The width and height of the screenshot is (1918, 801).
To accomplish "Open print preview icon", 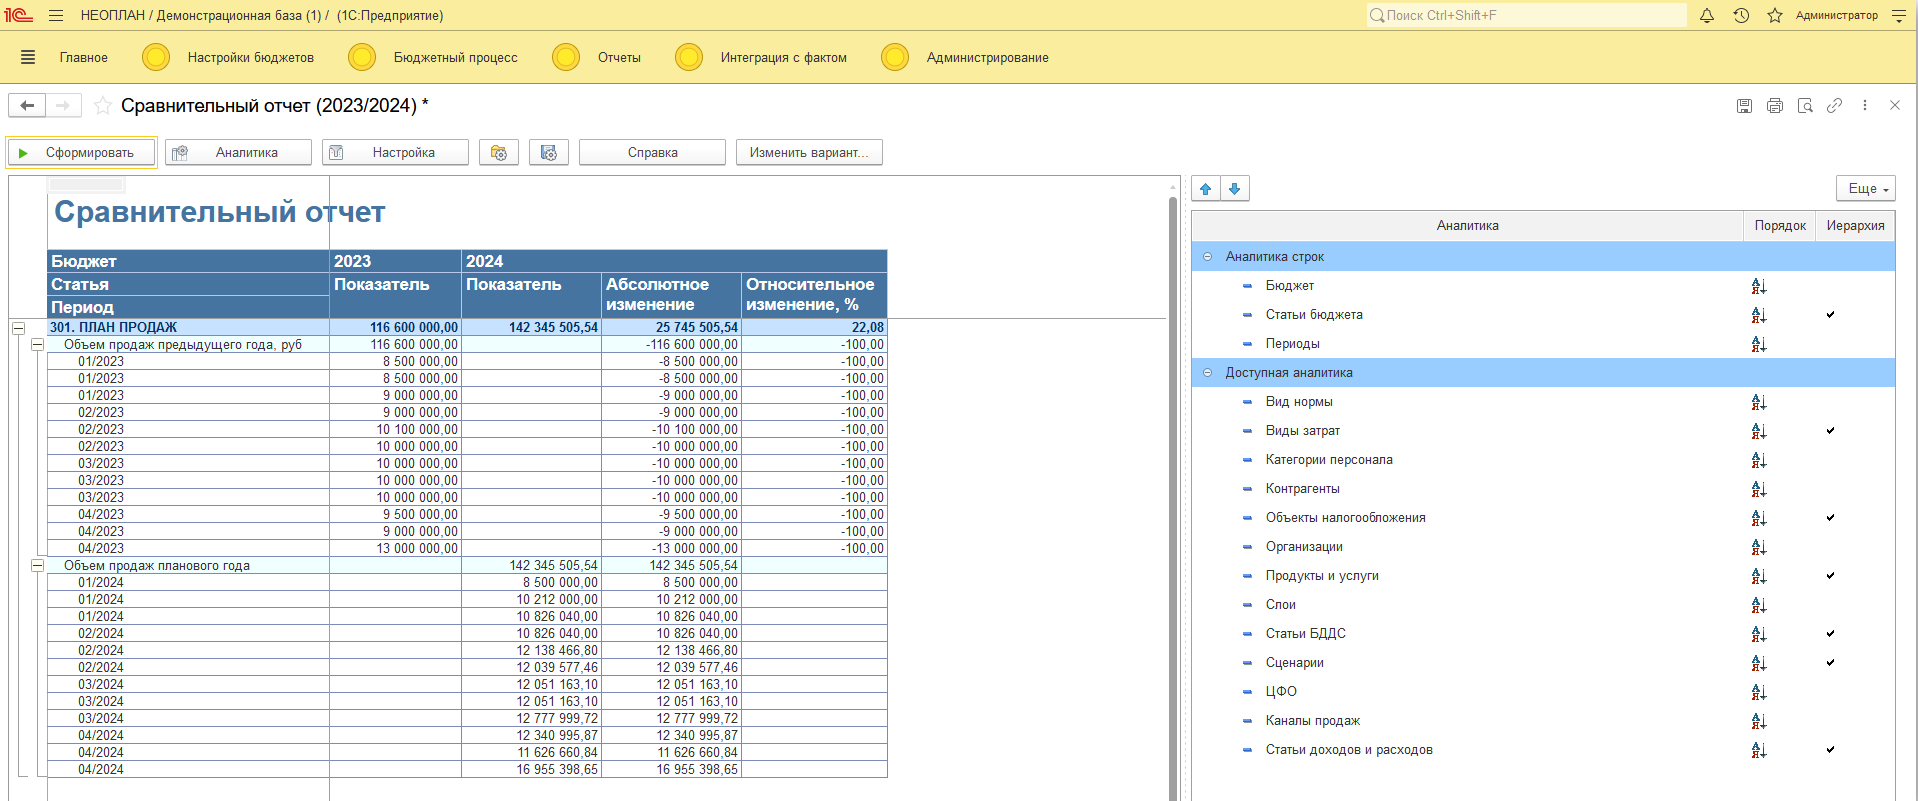I will [x=1805, y=105].
